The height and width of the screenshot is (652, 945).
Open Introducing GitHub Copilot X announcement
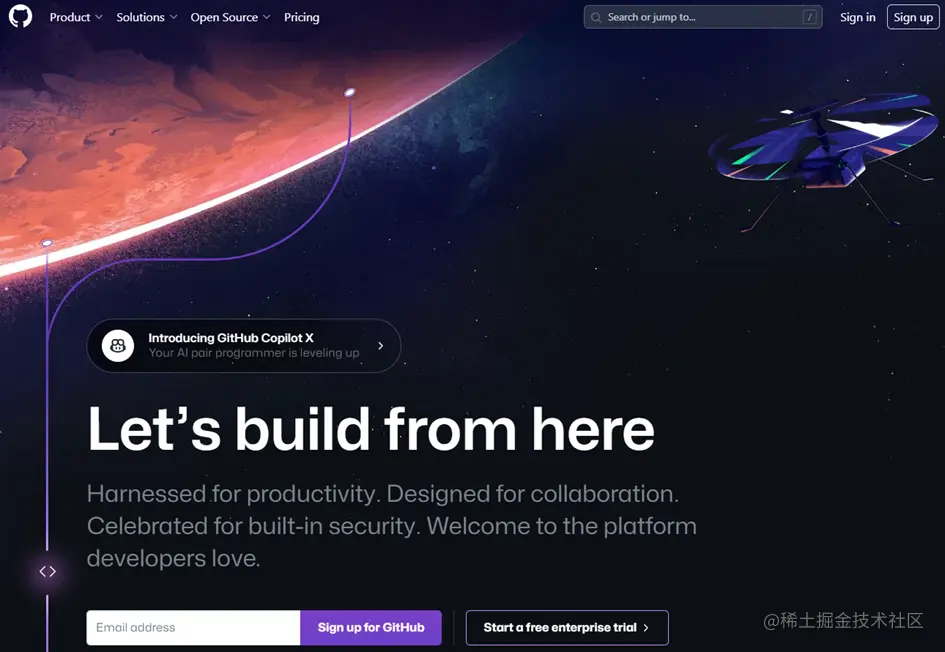[244, 345]
